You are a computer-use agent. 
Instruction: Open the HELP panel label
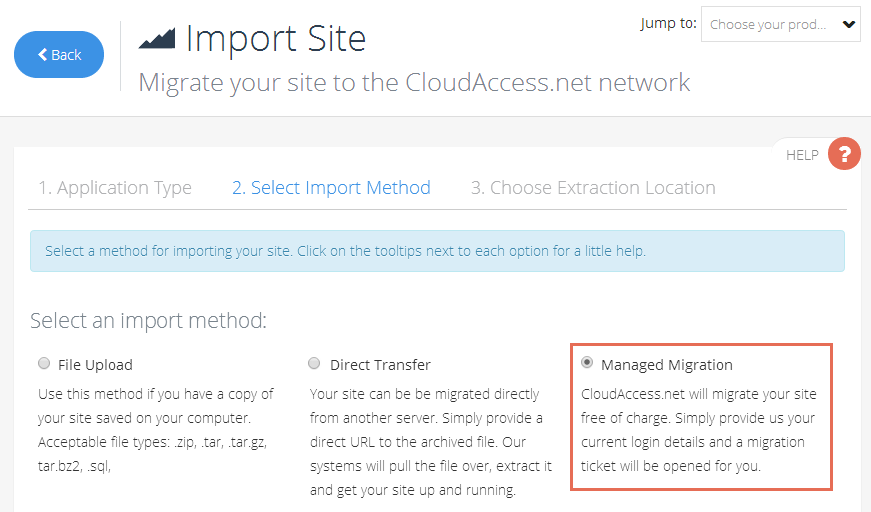point(802,155)
